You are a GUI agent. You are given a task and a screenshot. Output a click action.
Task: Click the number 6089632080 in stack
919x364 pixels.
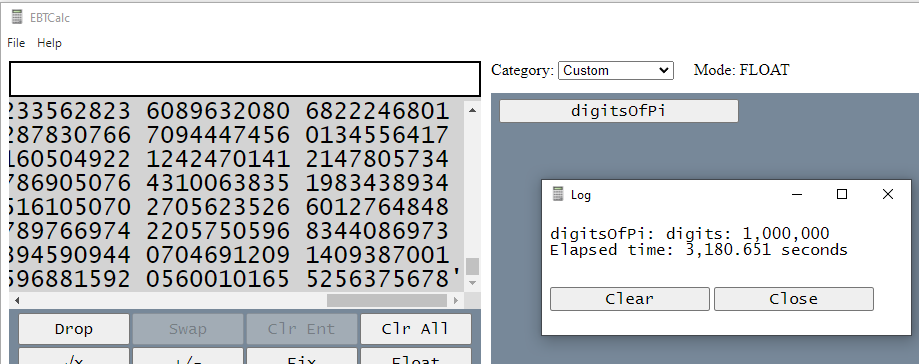(x=218, y=111)
